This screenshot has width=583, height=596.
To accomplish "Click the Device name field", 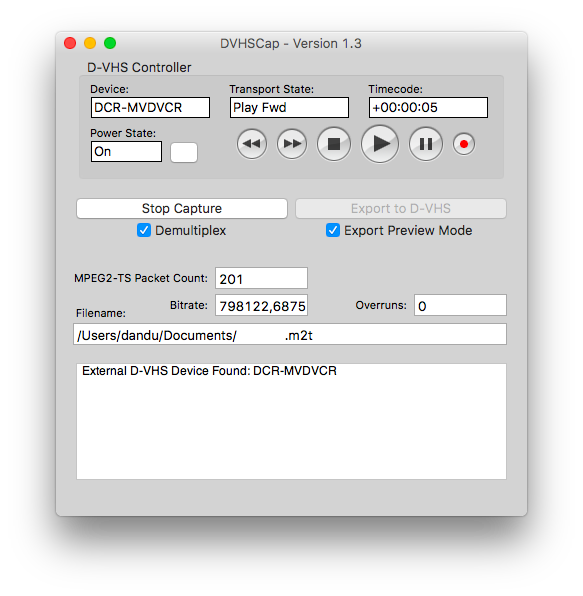I will coord(150,108).
